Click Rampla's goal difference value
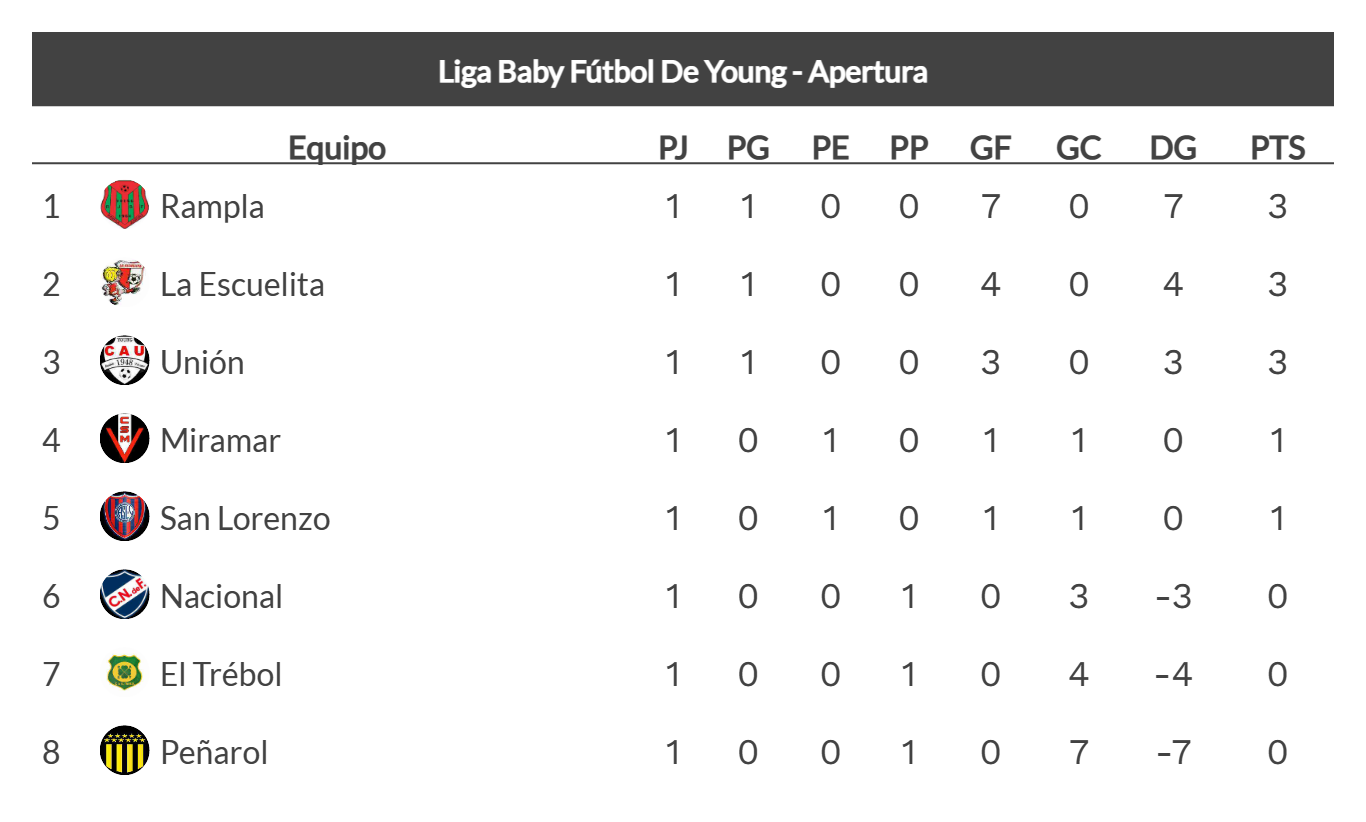1366x822 pixels. tap(1173, 207)
